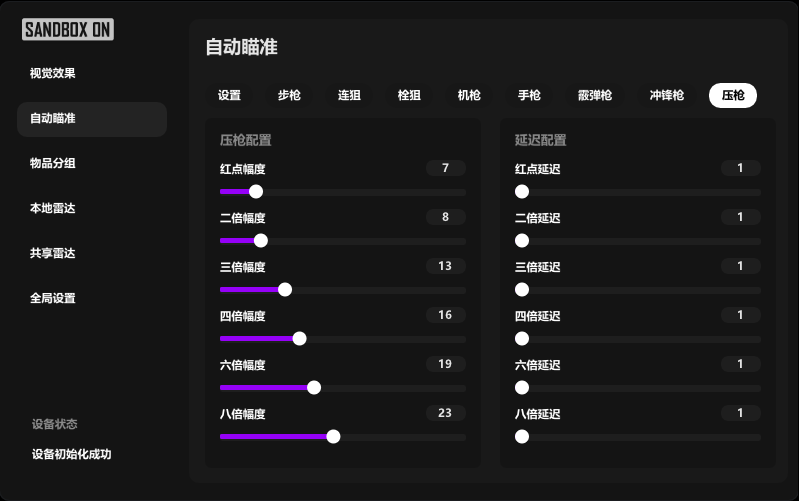Click the 设备初始化成功 status text
Screen dimensions: 799x501
[x=71, y=454]
